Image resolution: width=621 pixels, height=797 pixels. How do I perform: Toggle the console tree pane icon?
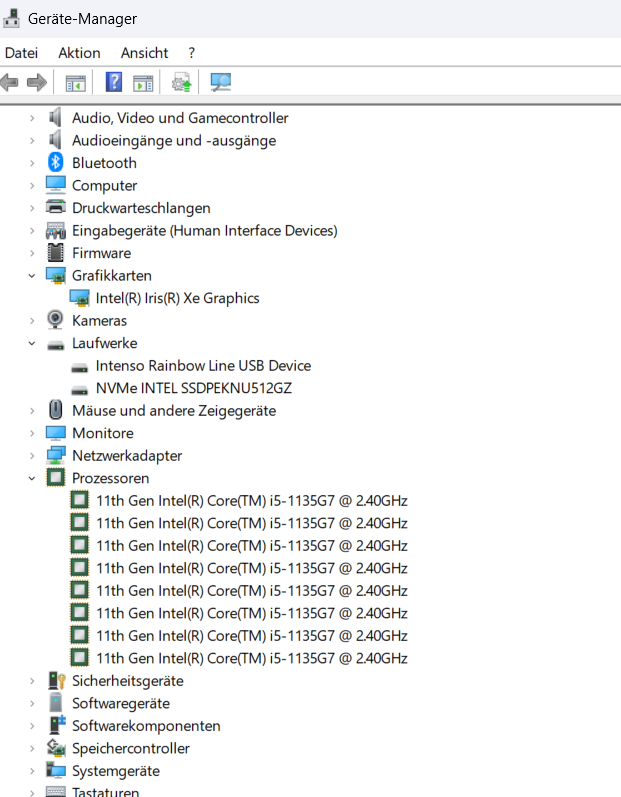coord(76,83)
